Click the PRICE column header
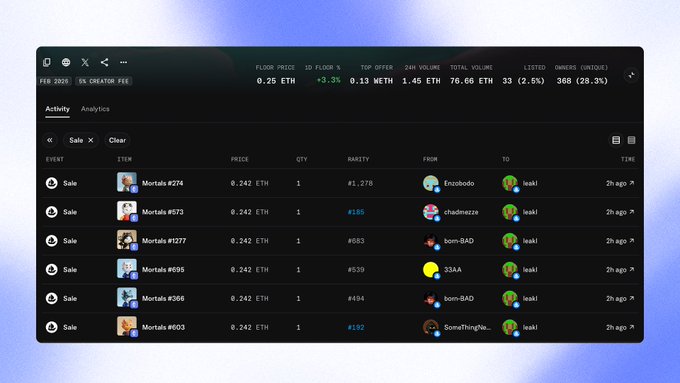Image resolution: width=680 pixels, height=383 pixels. (239, 159)
